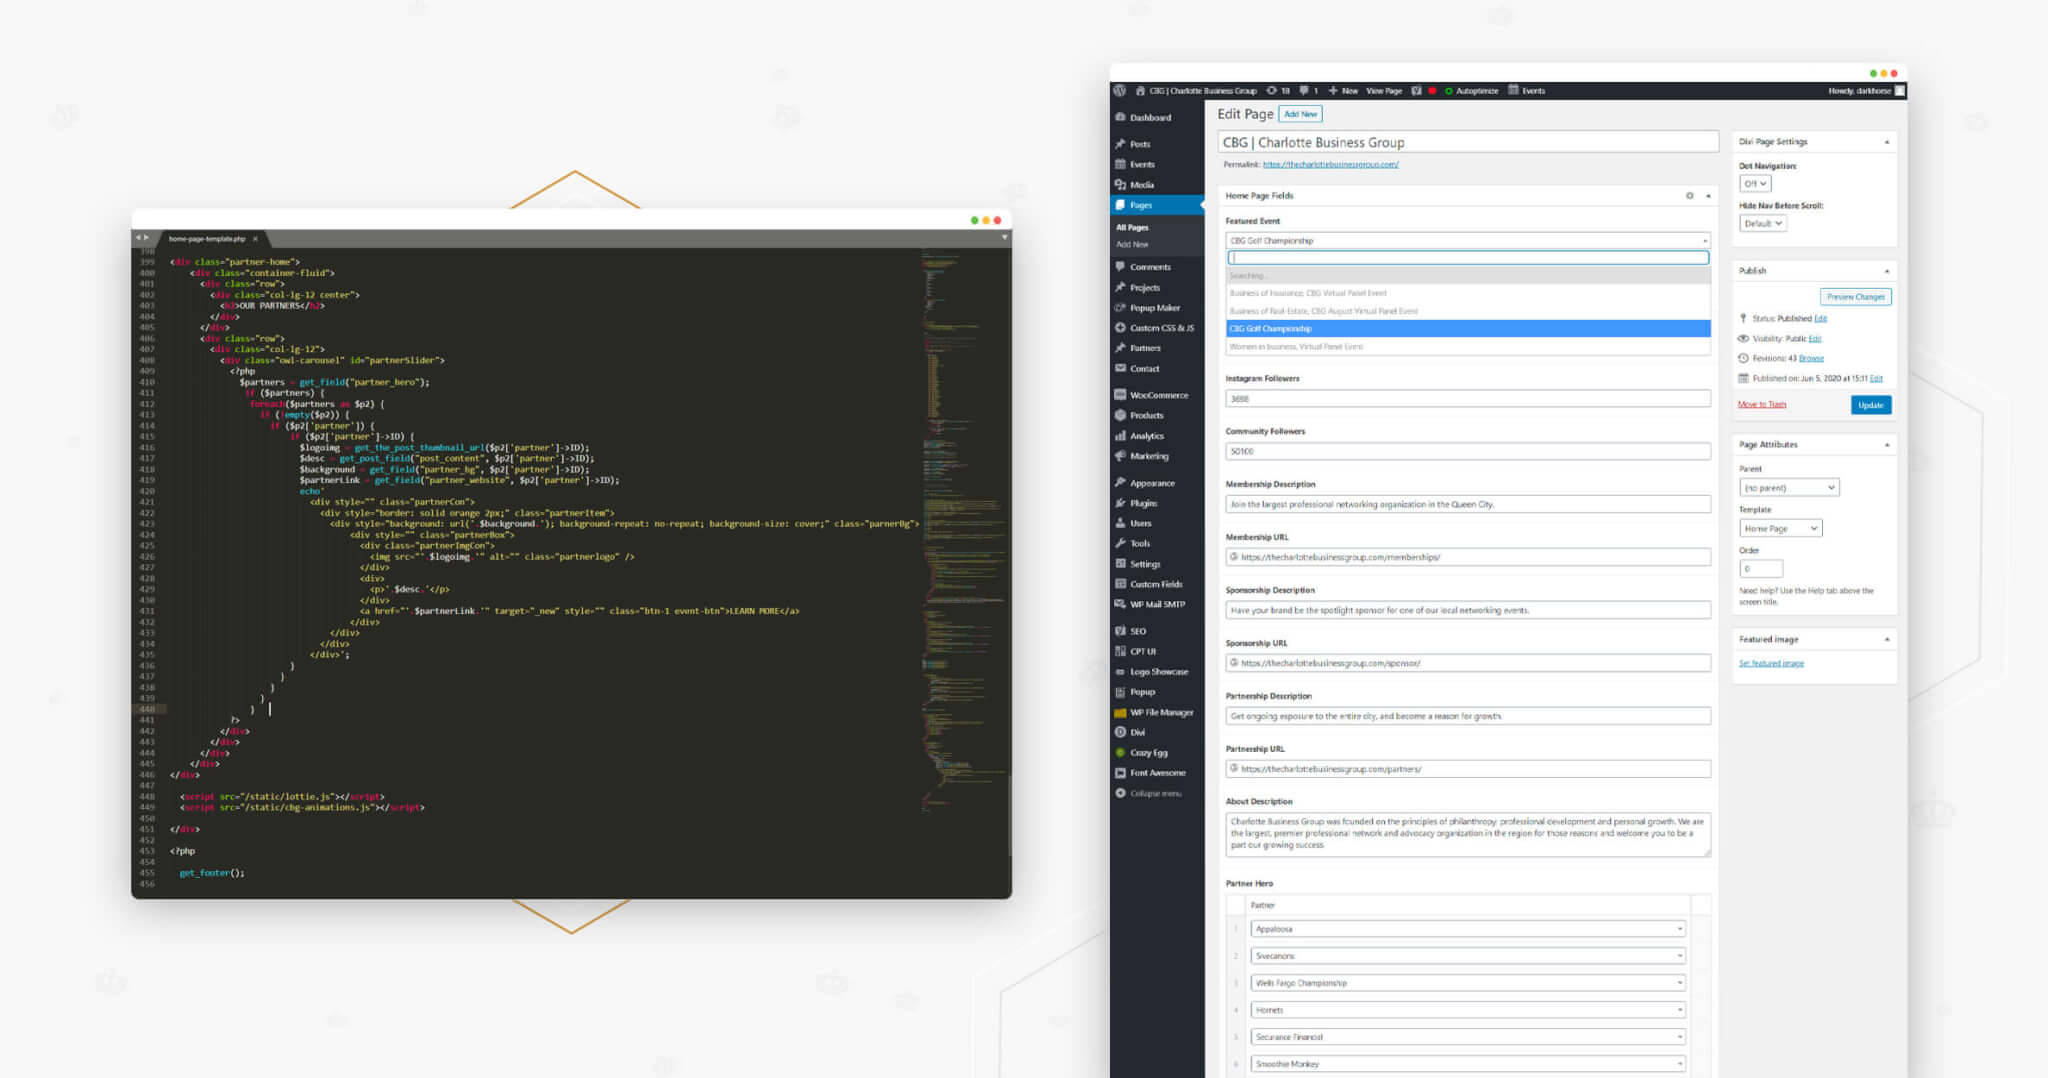This screenshot has height=1078, width=2048.
Task: Select CBG Golf Championship in the dropdown list
Action: click(1468, 329)
